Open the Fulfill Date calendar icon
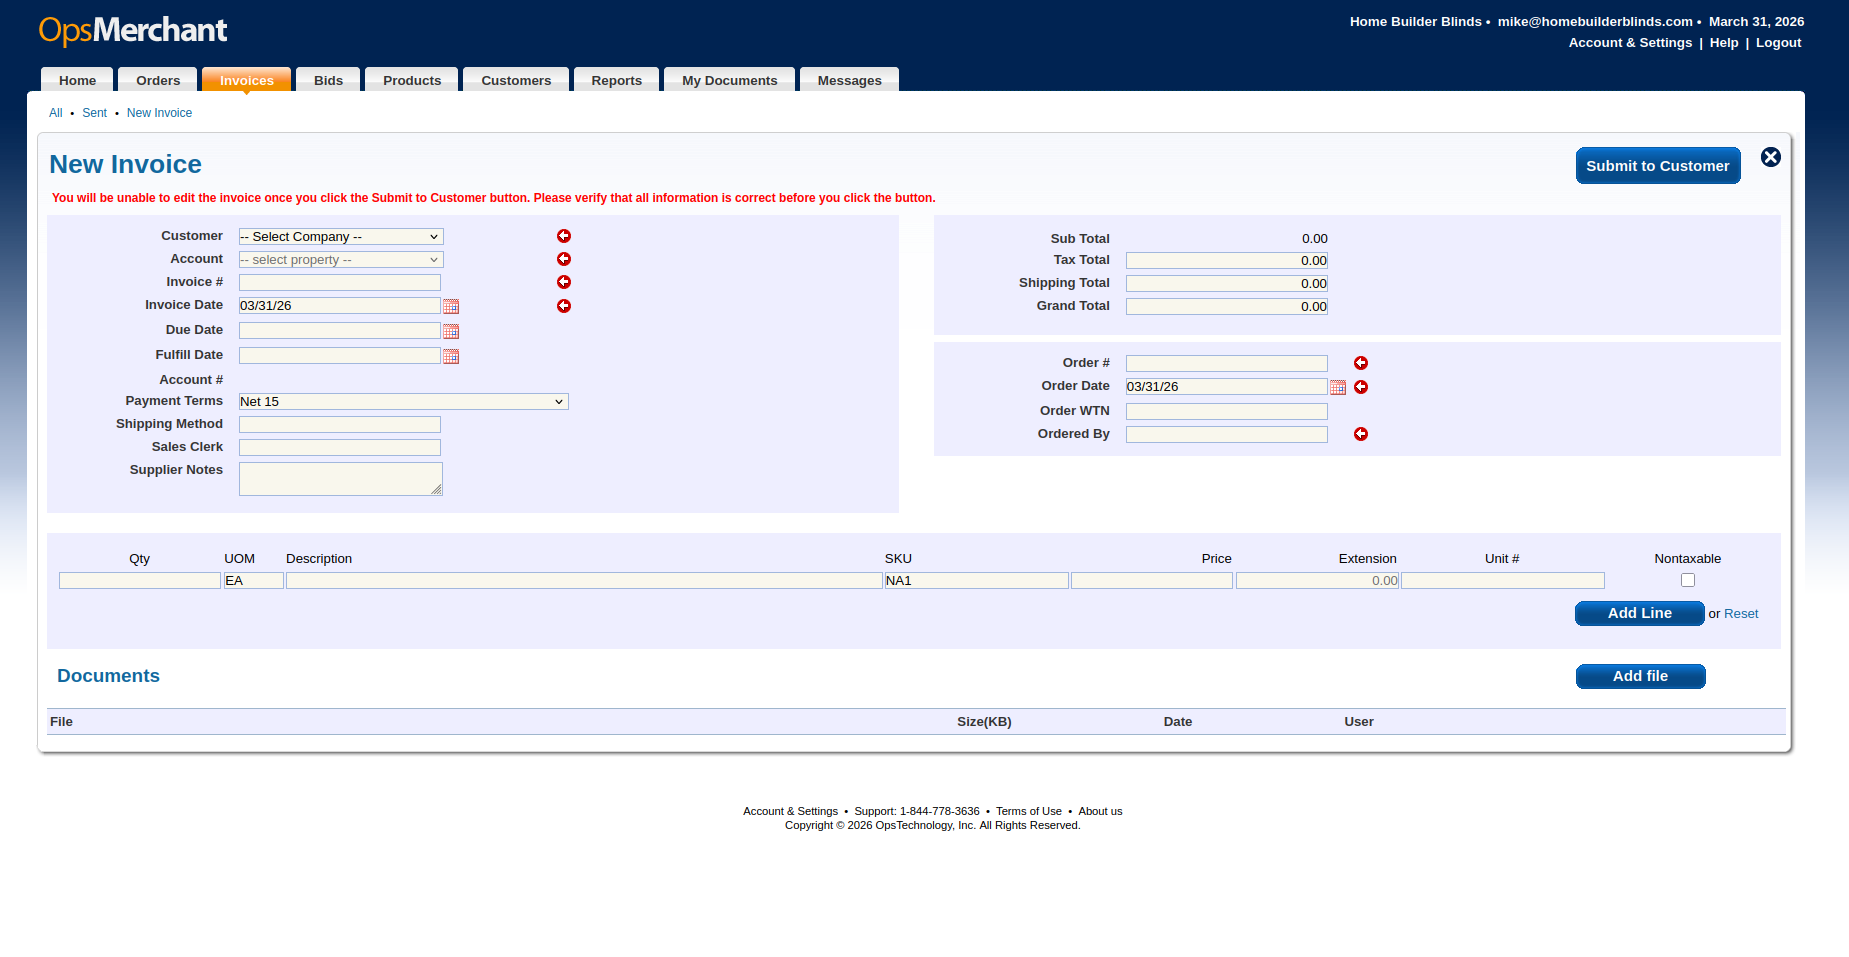This screenshot has width=1849, height=957. (x=451, y=356)
